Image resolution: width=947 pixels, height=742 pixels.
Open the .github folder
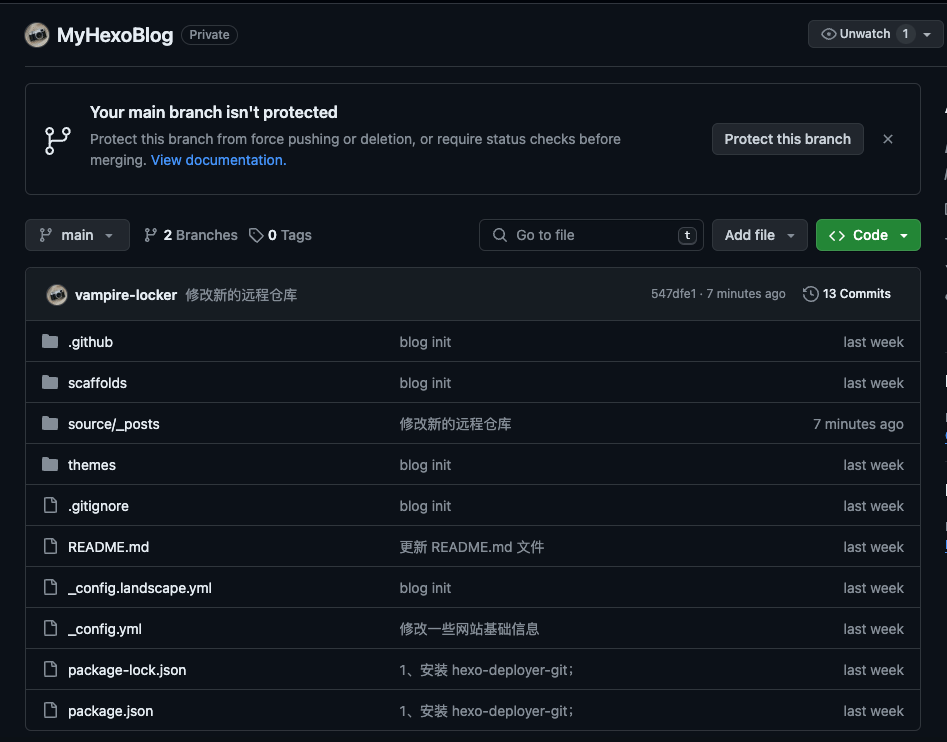point(91,342)
